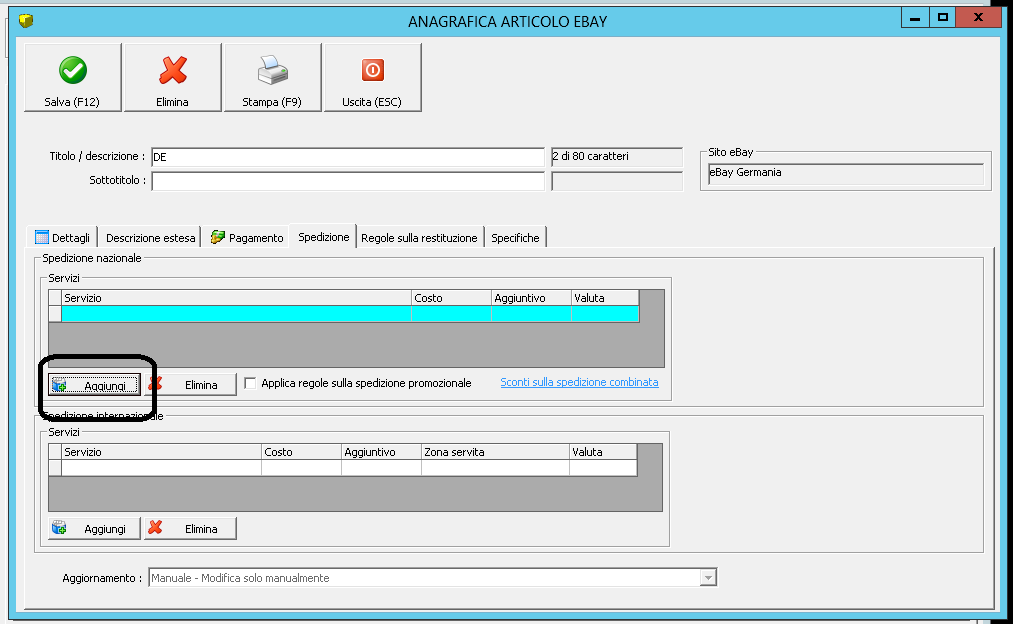The width and height of the screenshot is (1013, 624).
Task: Click Zona servita column header
Action: [496, 452]
